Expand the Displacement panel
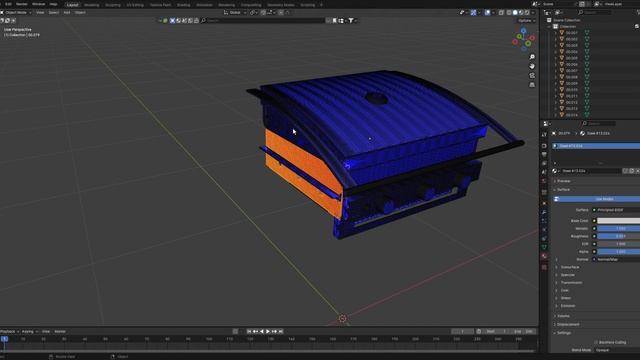Image resolution: width=640 pixels, height=360 pixels. (x=568, y=324)
